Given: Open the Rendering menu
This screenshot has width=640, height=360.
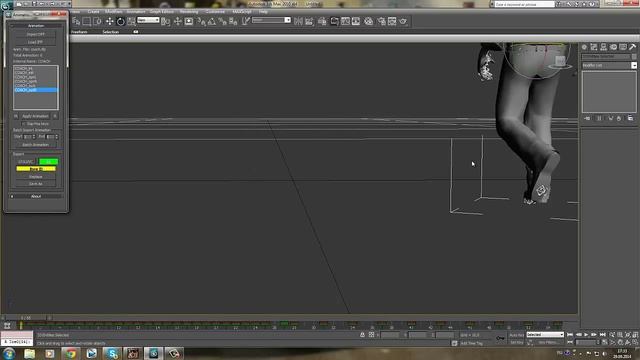Looking at the screenshot, I should (189, 11).
